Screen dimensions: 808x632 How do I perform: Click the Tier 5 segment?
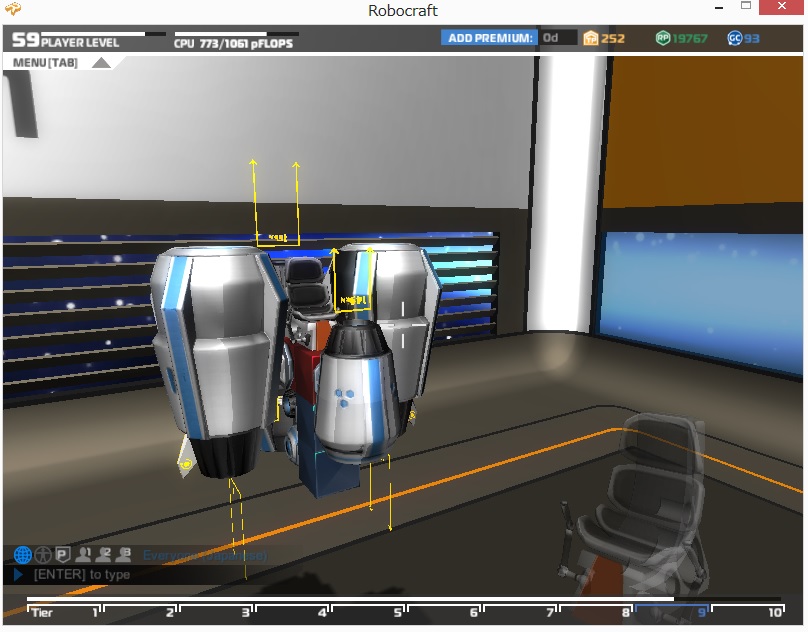pyautogui.click(x=367, y=612)
